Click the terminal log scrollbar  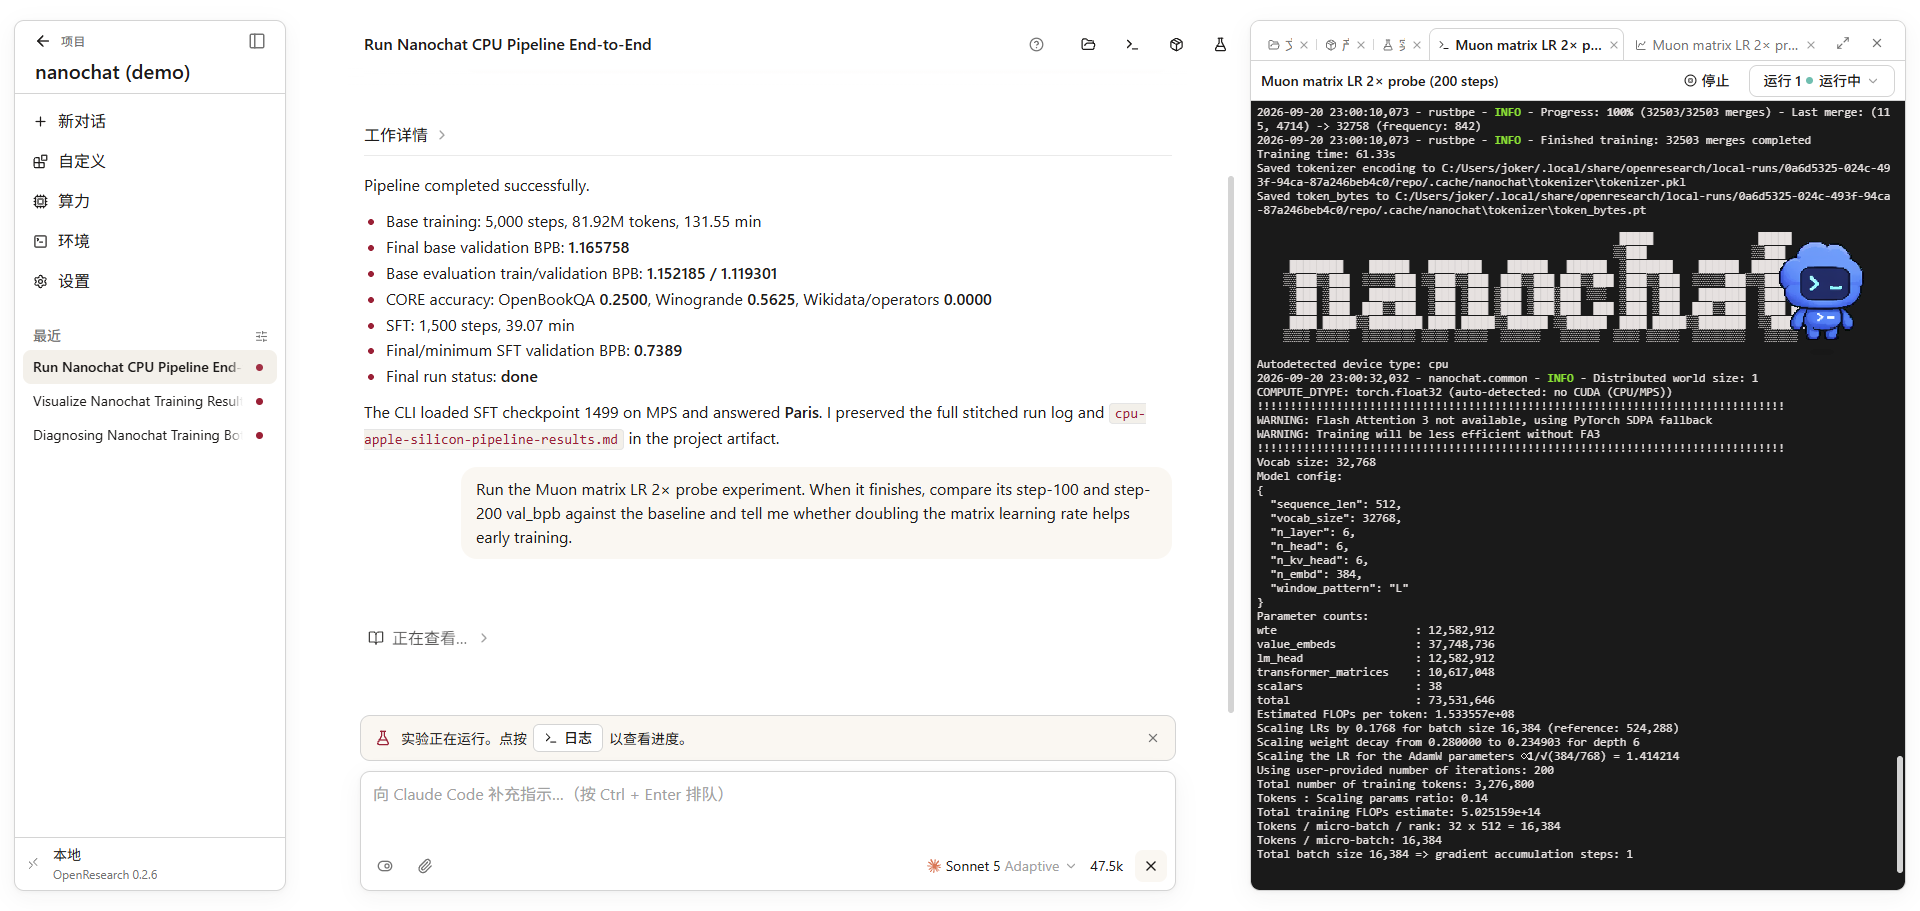click(x=1899, y=814)
